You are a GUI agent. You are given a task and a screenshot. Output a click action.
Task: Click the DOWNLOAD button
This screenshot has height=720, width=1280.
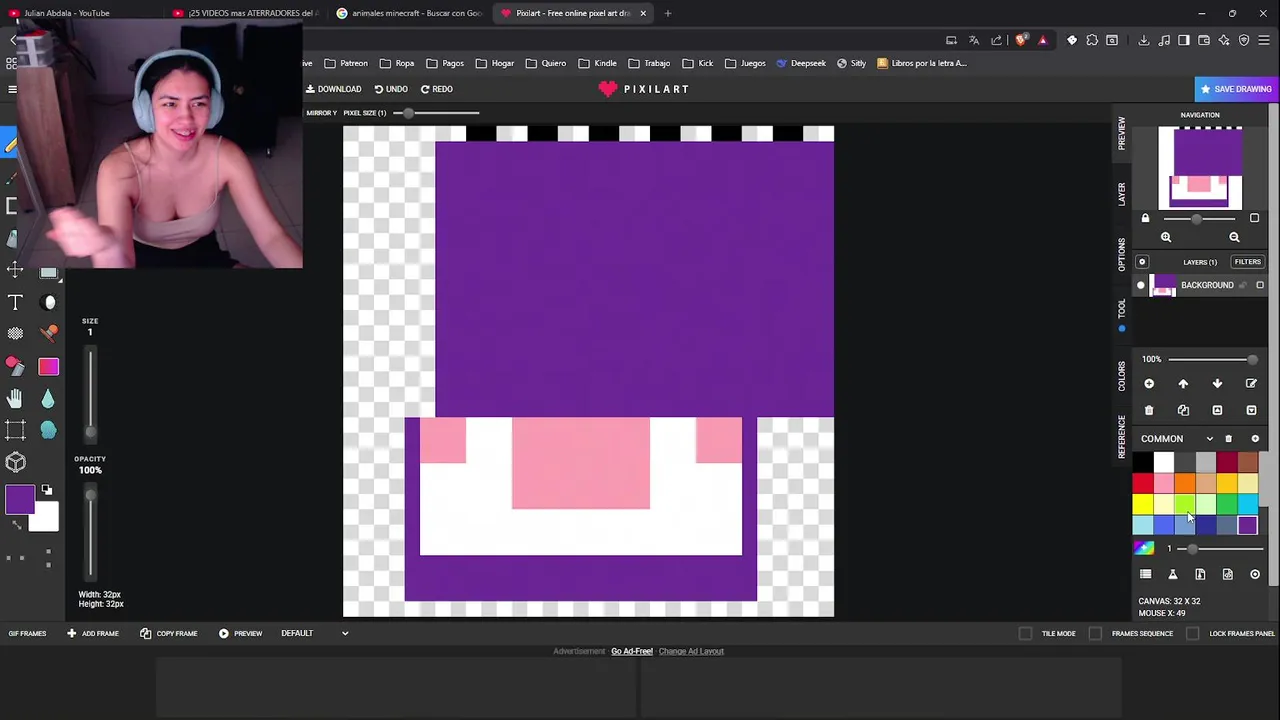[334, 89]
